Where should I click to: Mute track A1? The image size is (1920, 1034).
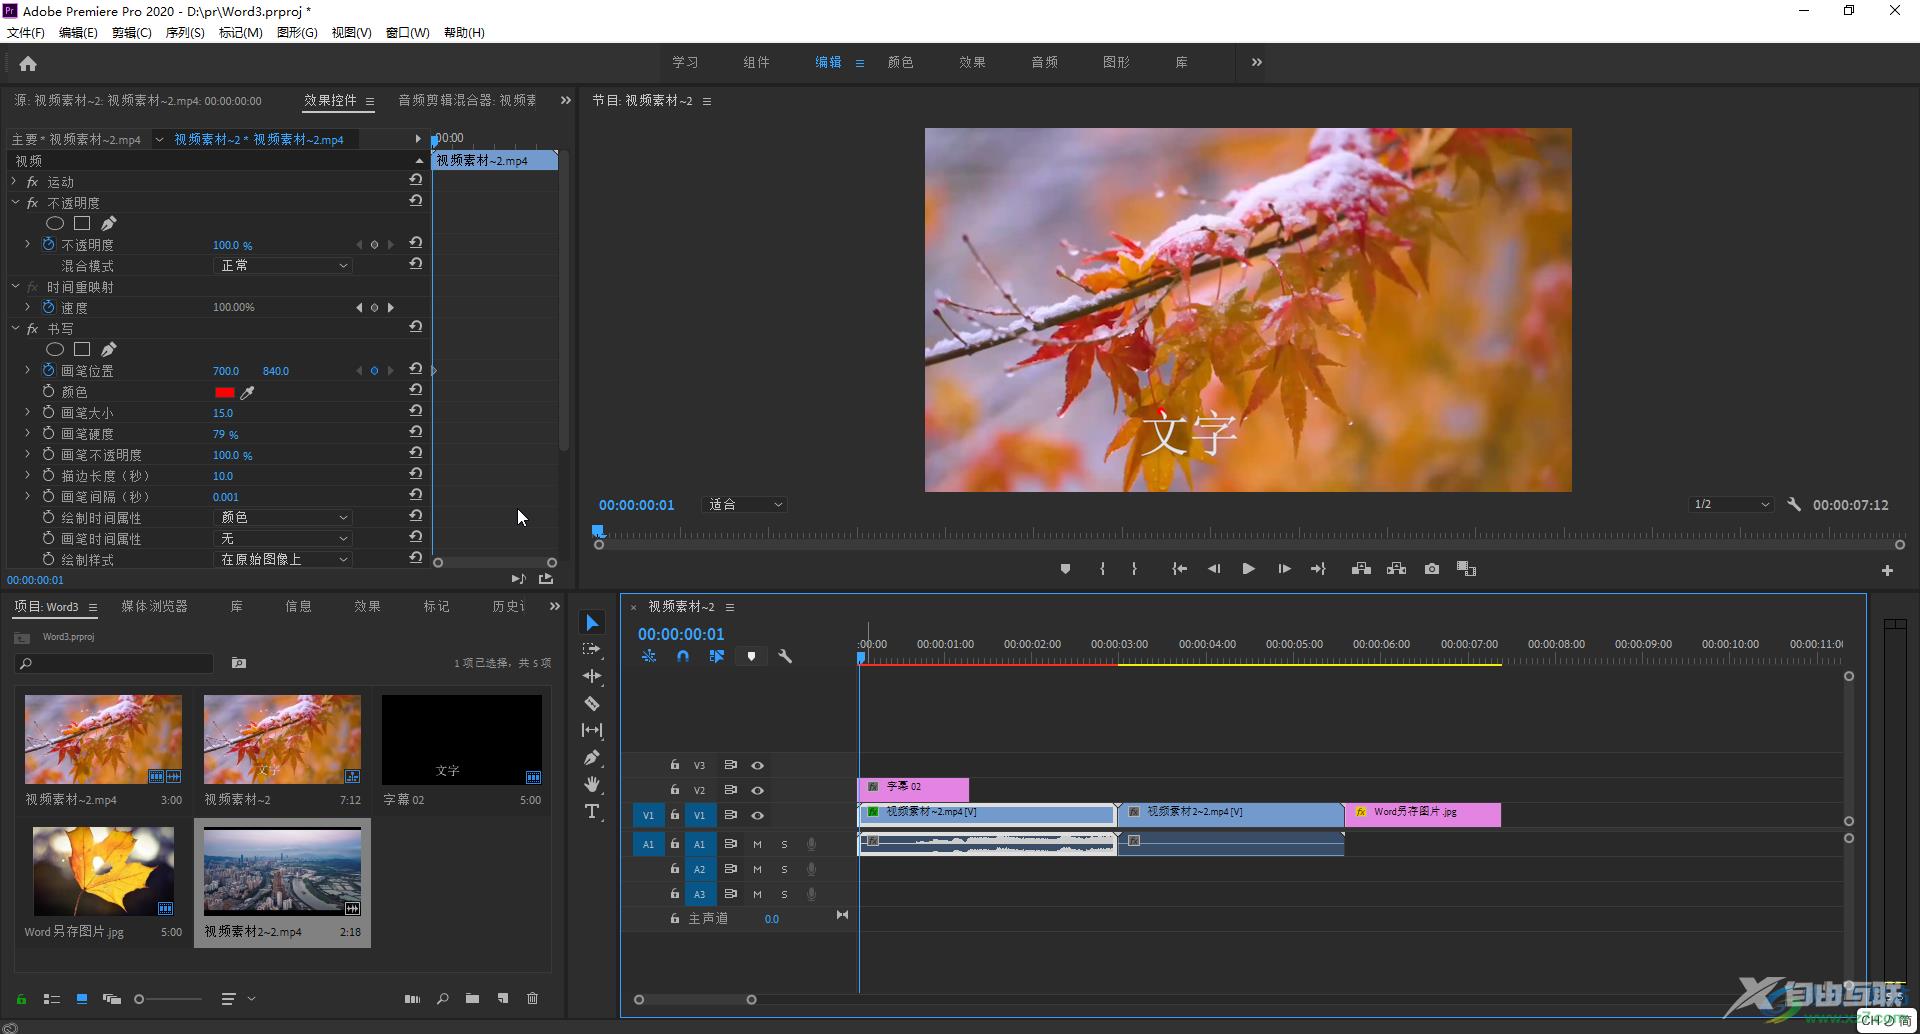[x=757, y=845]
